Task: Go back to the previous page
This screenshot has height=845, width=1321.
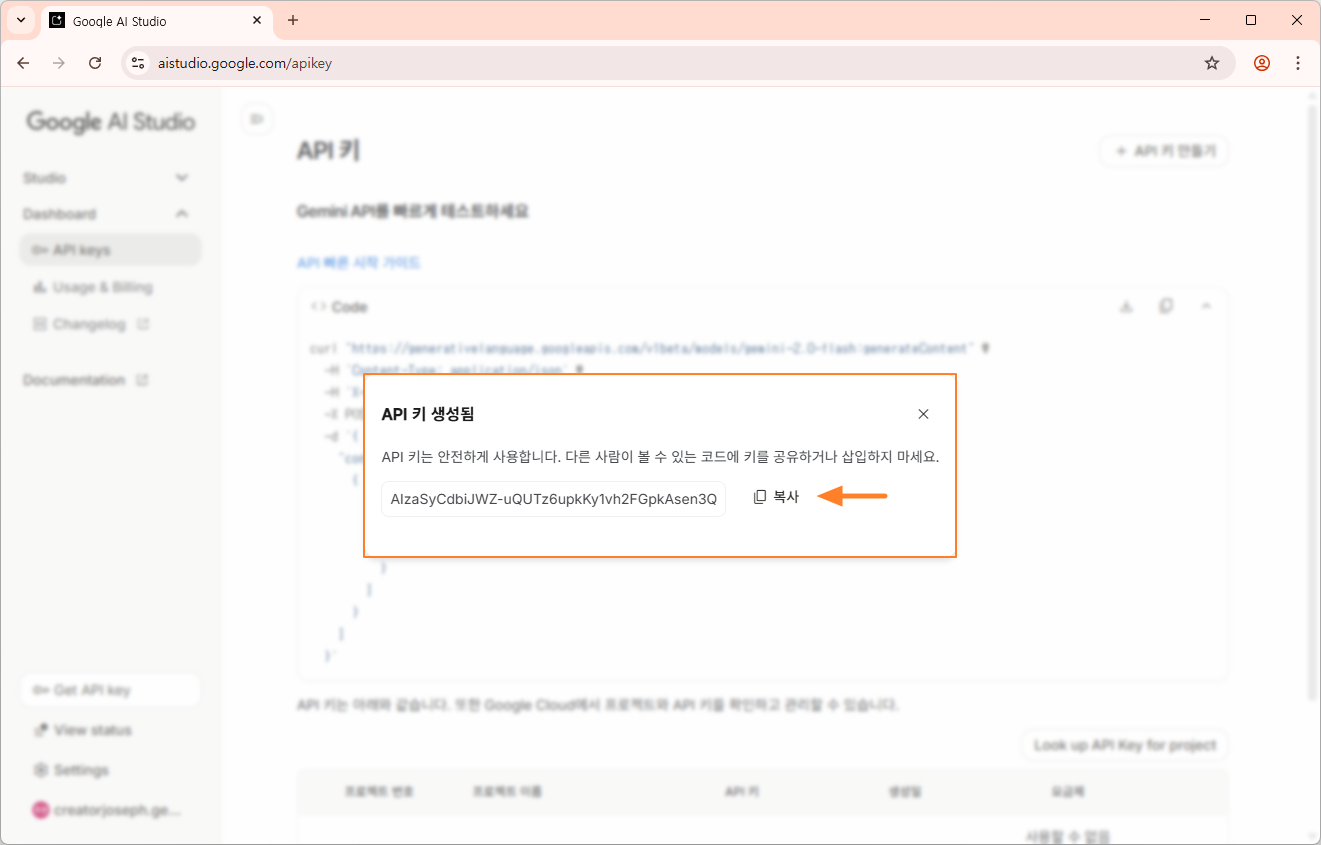Action: [x=24, y=63]
